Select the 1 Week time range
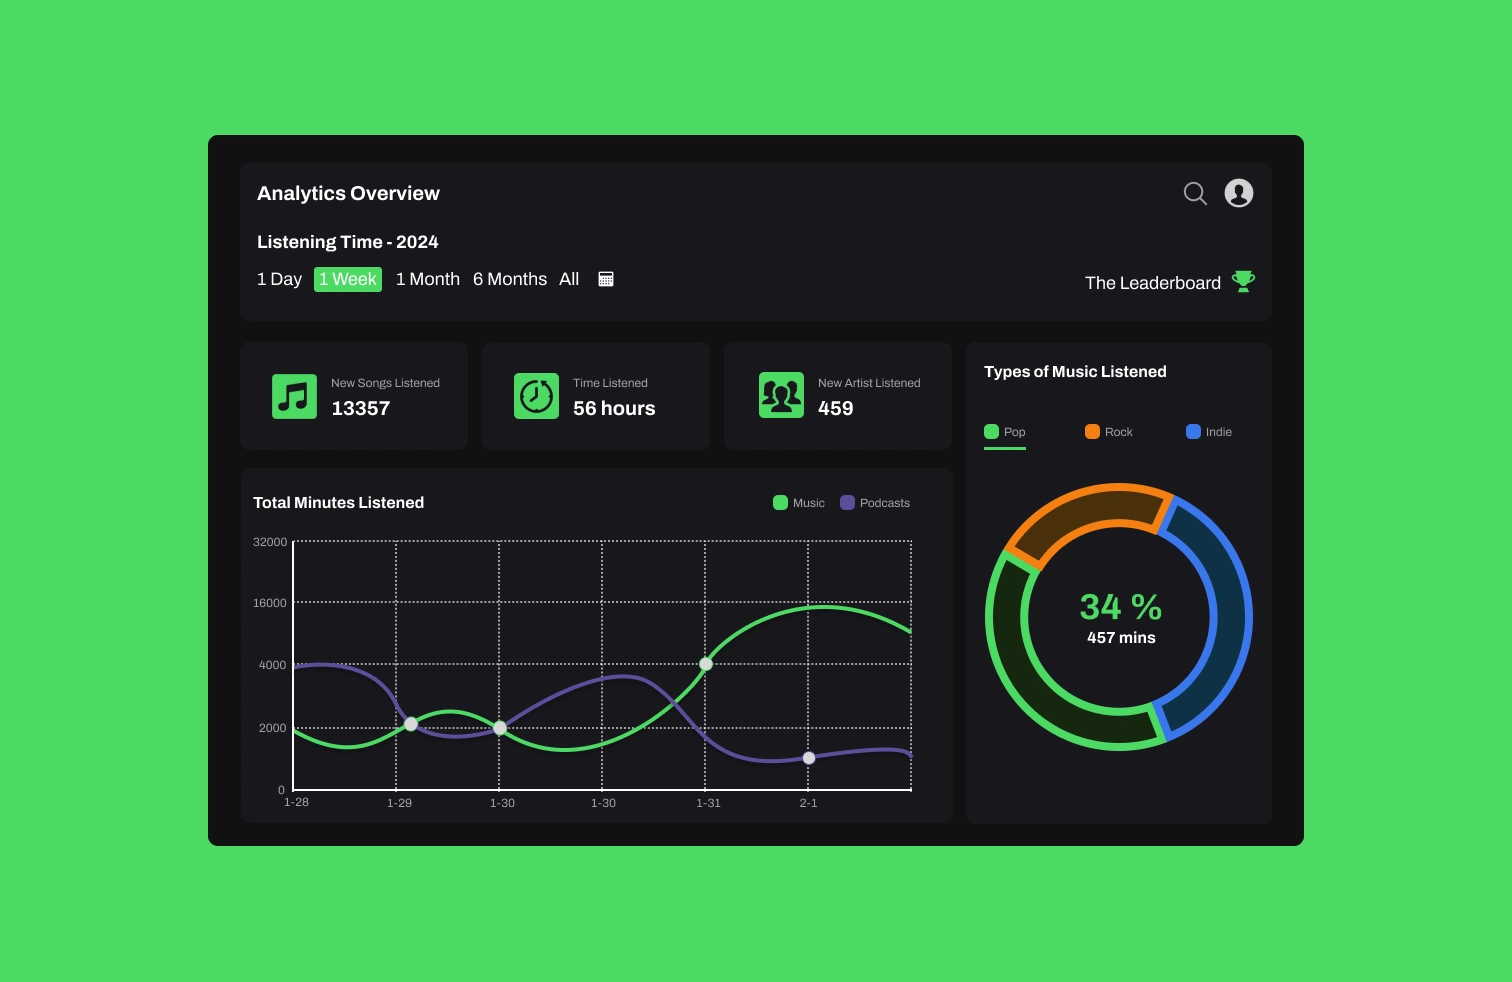This screenshot has height=982, width=1512. click(x=348, y=279)
